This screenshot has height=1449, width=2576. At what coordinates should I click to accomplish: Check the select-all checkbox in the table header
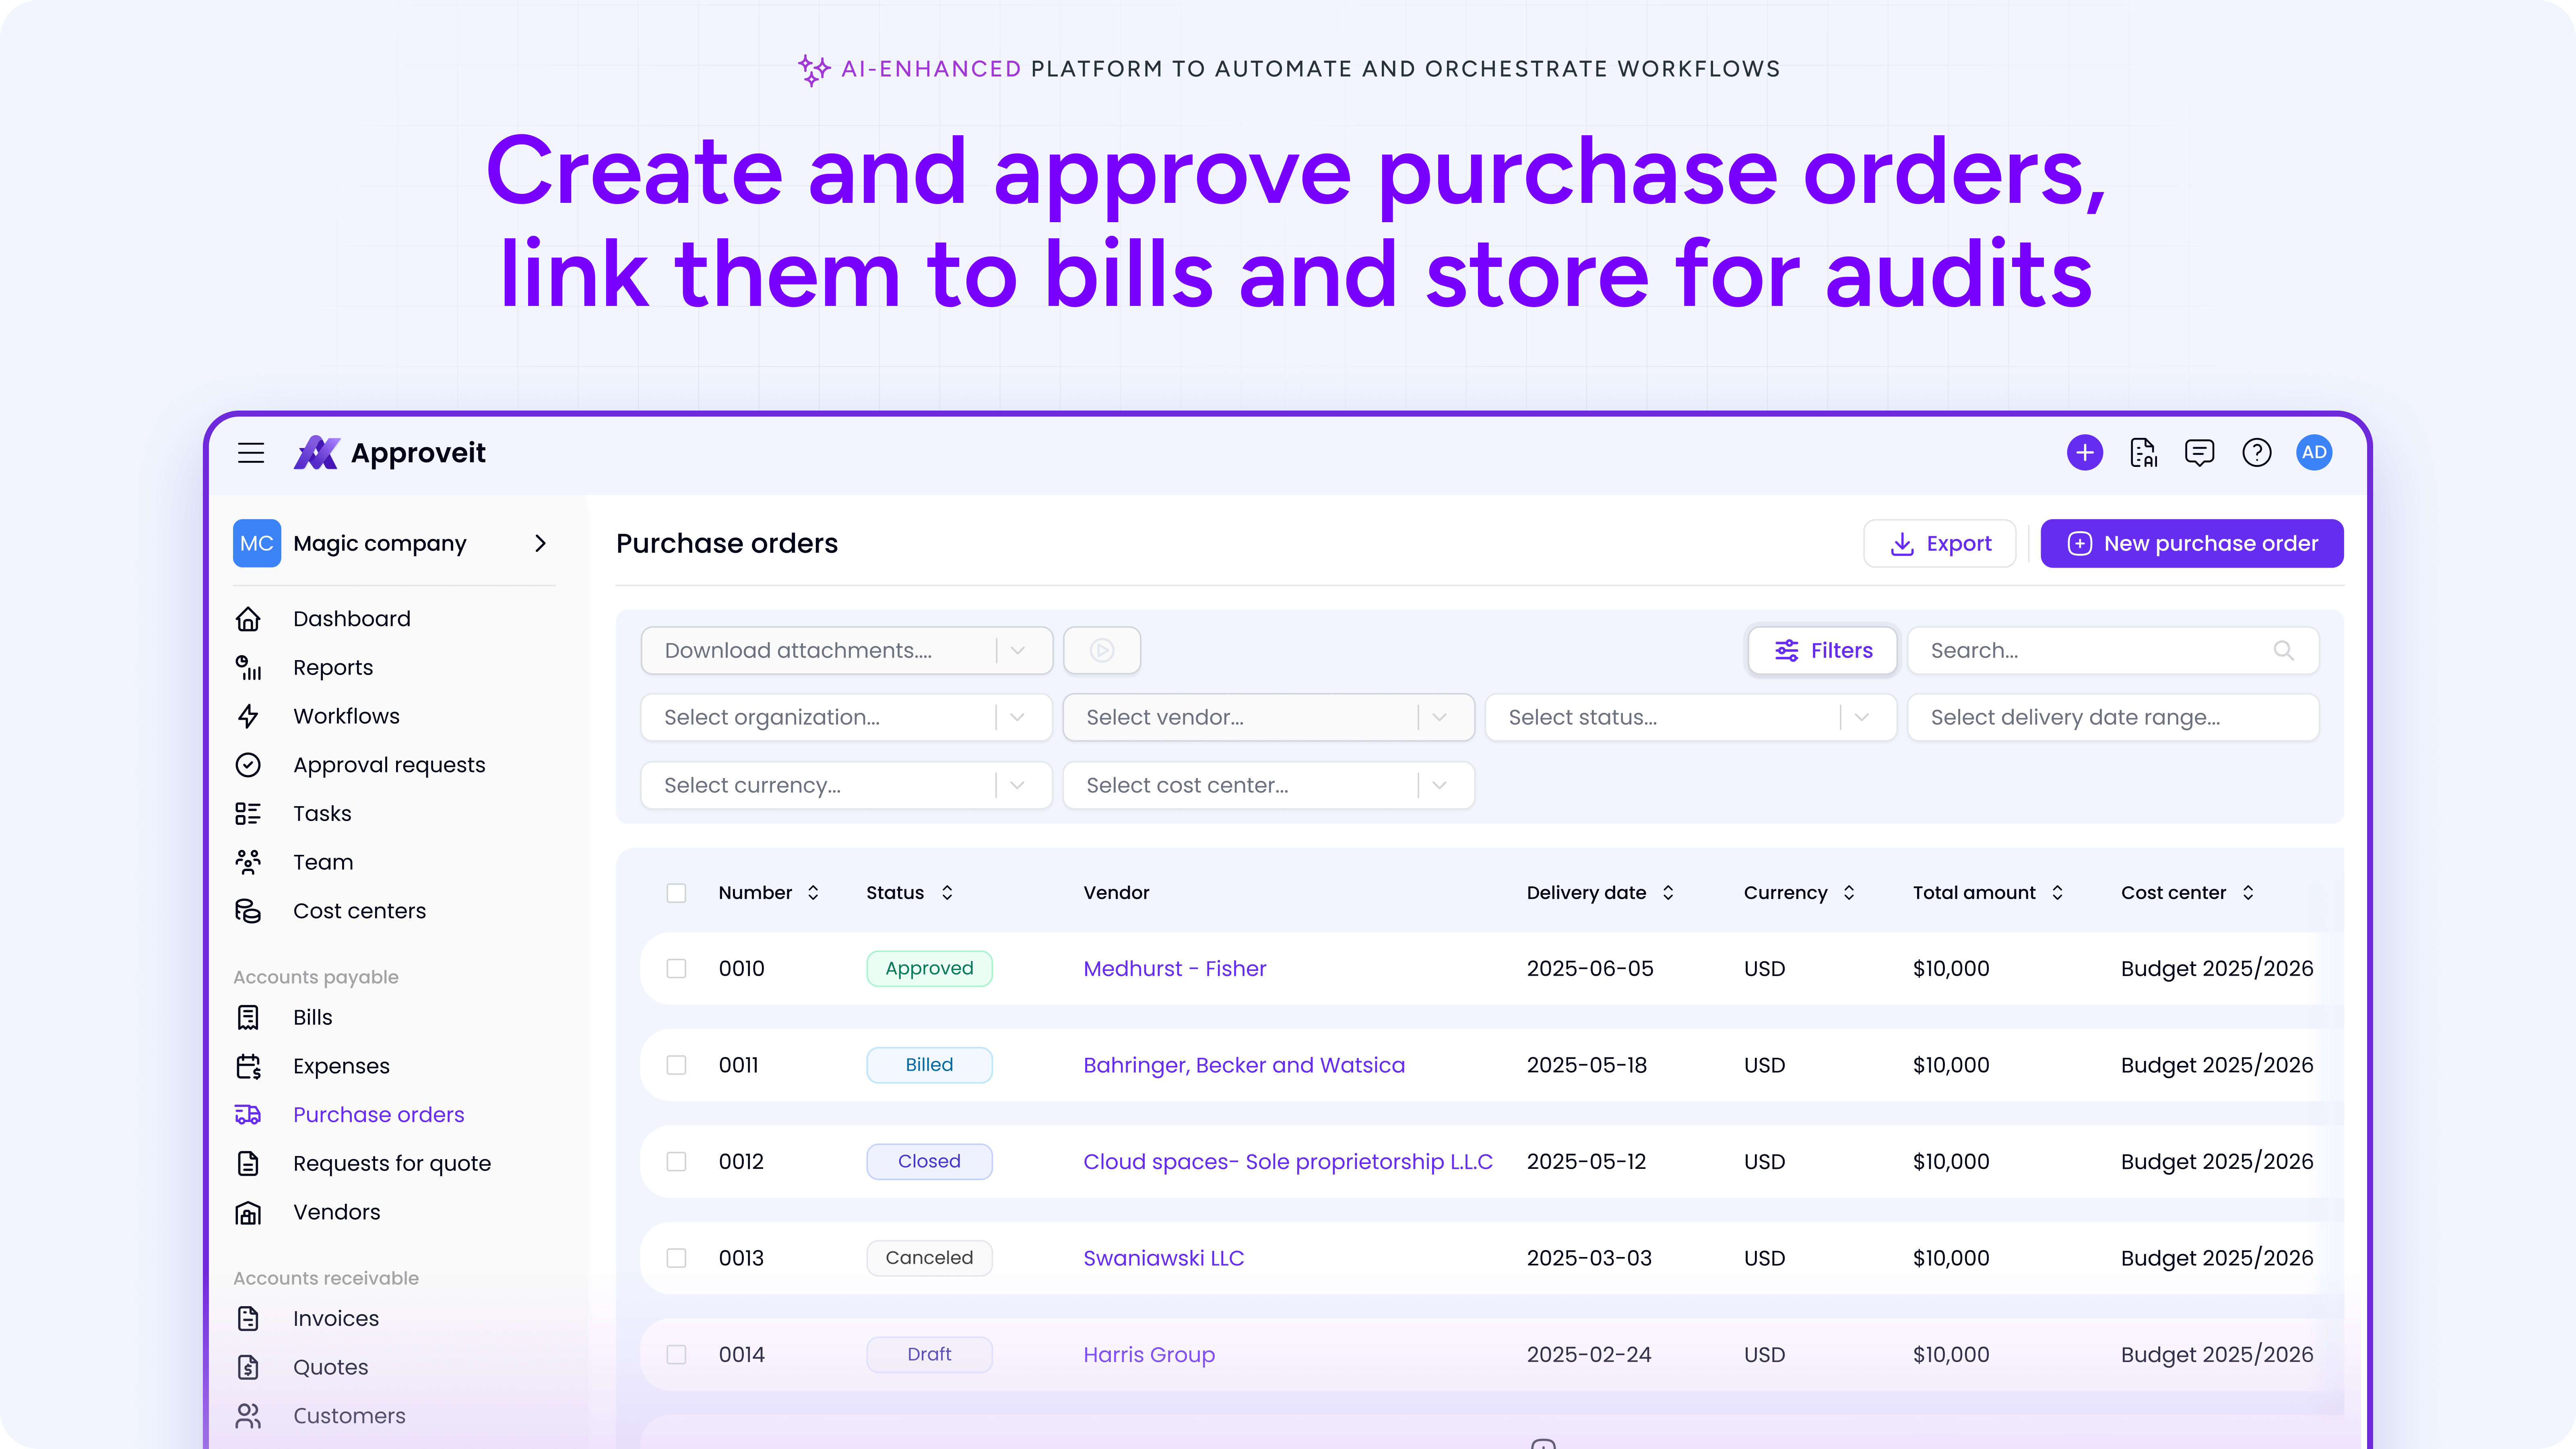(677, 893)
